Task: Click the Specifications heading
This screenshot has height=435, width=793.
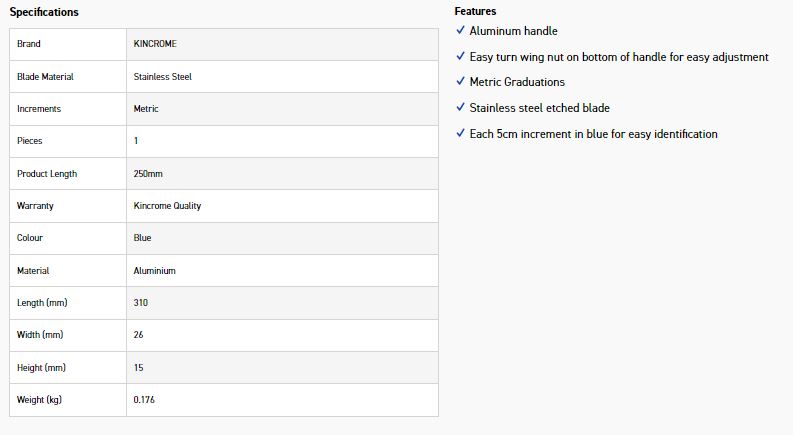Action: click(x=44, y=12)
